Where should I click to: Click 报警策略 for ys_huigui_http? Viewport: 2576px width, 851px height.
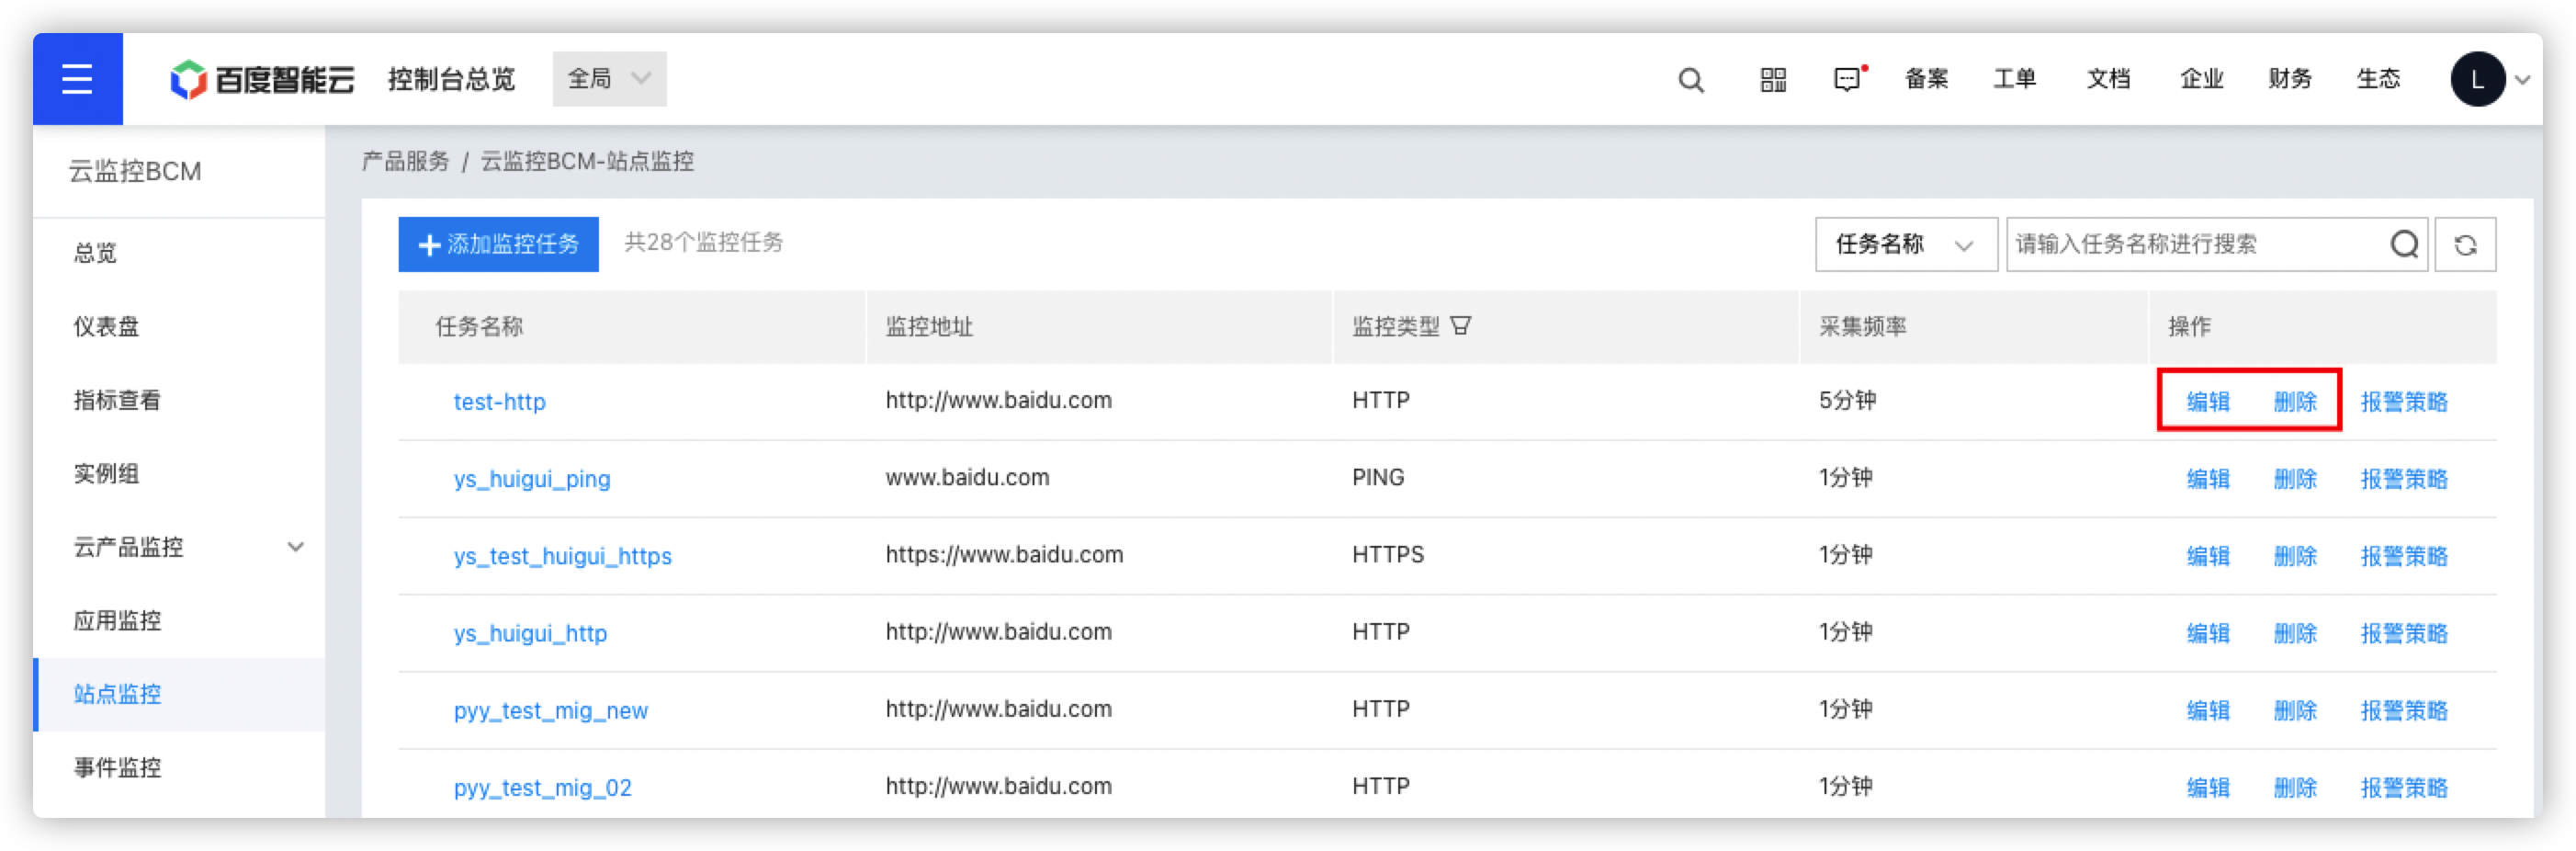[2403, 633]
